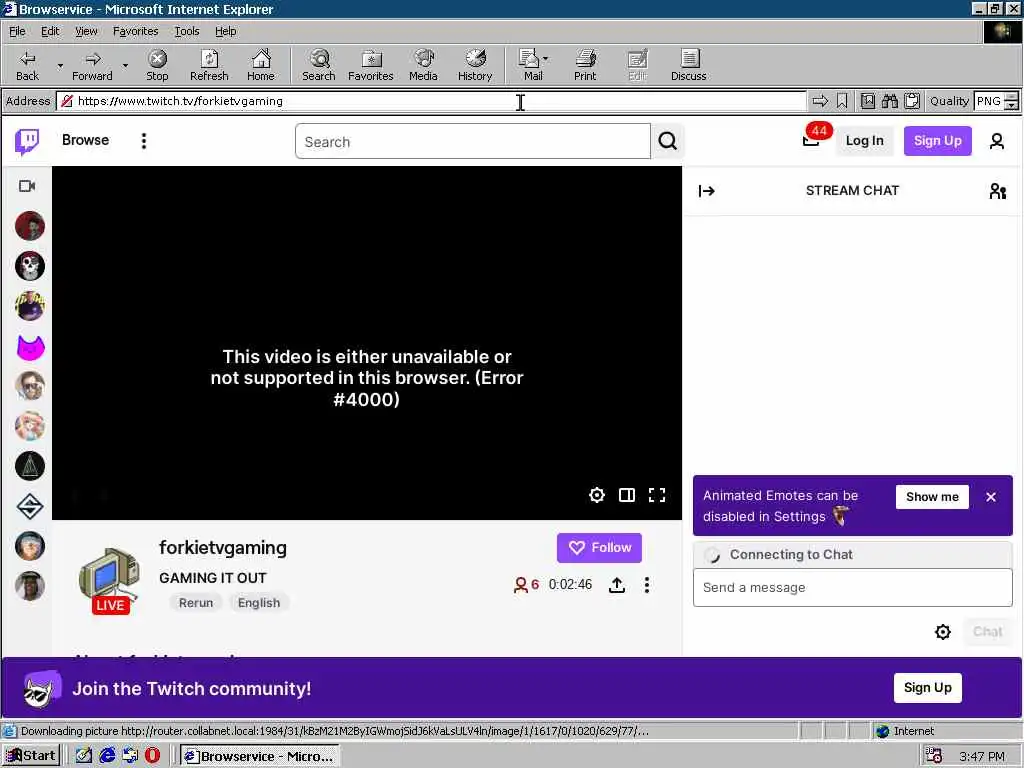The width and height of the screenshot is (1024, 768).
Task: Open the black triangle channel avatar
Action: [x=30, y=466]
